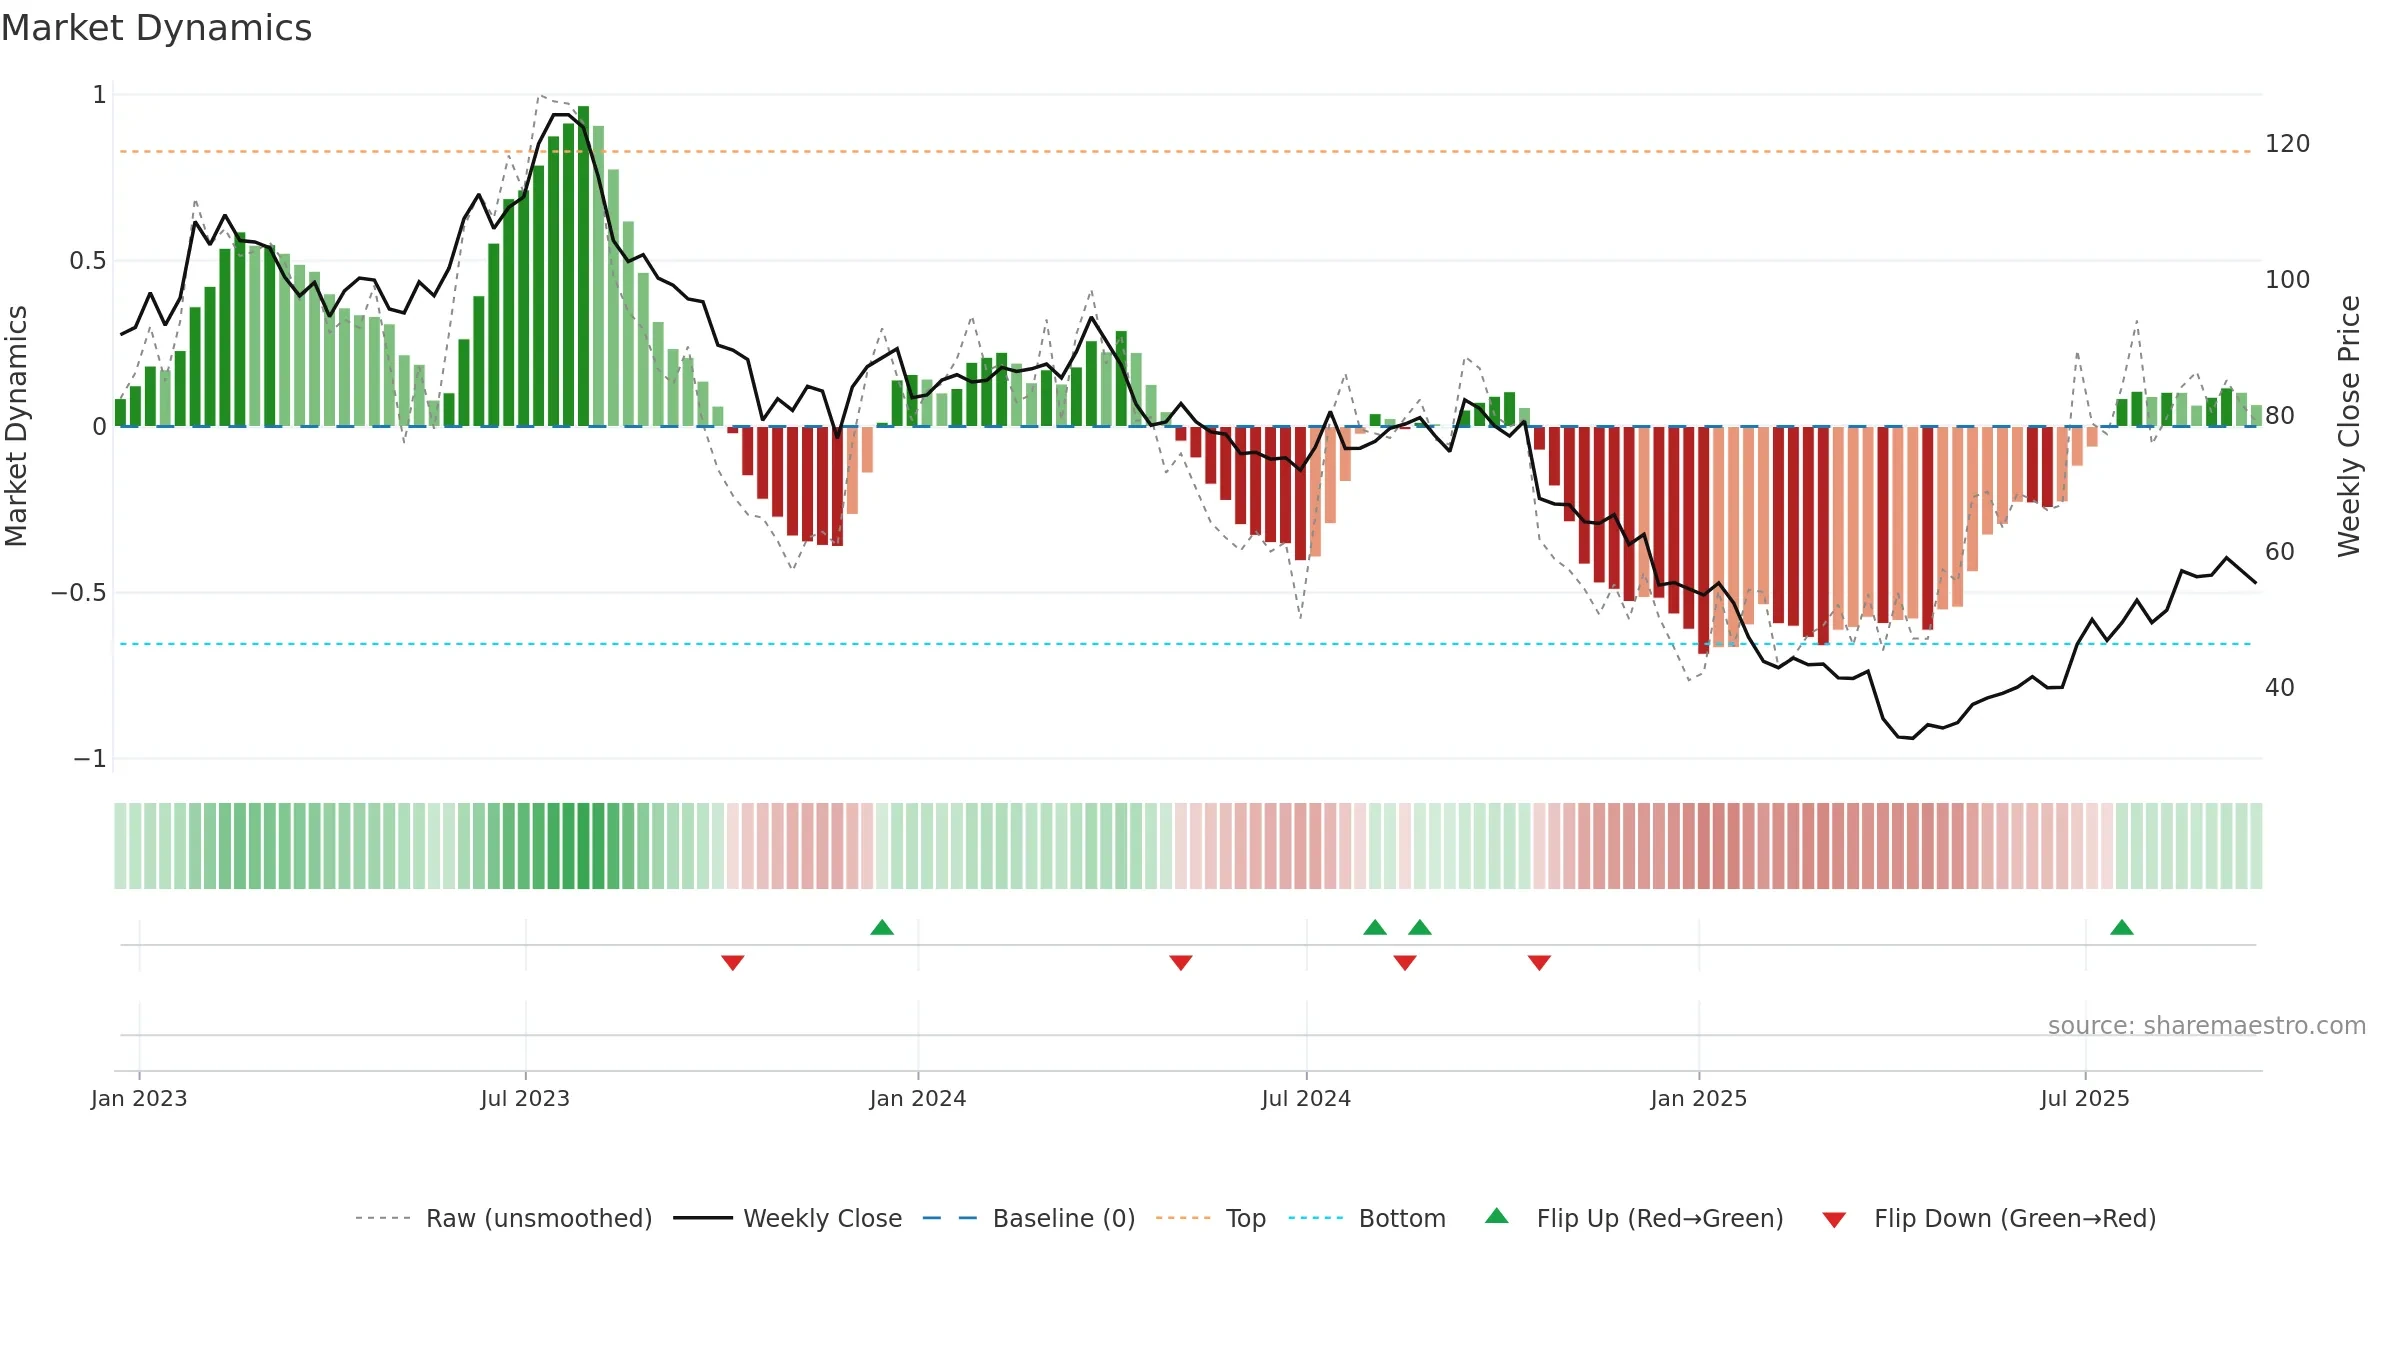Click the green Flip Up triangle icon in the legend
The image size is (2400, 1350).
[1497, 1216]
